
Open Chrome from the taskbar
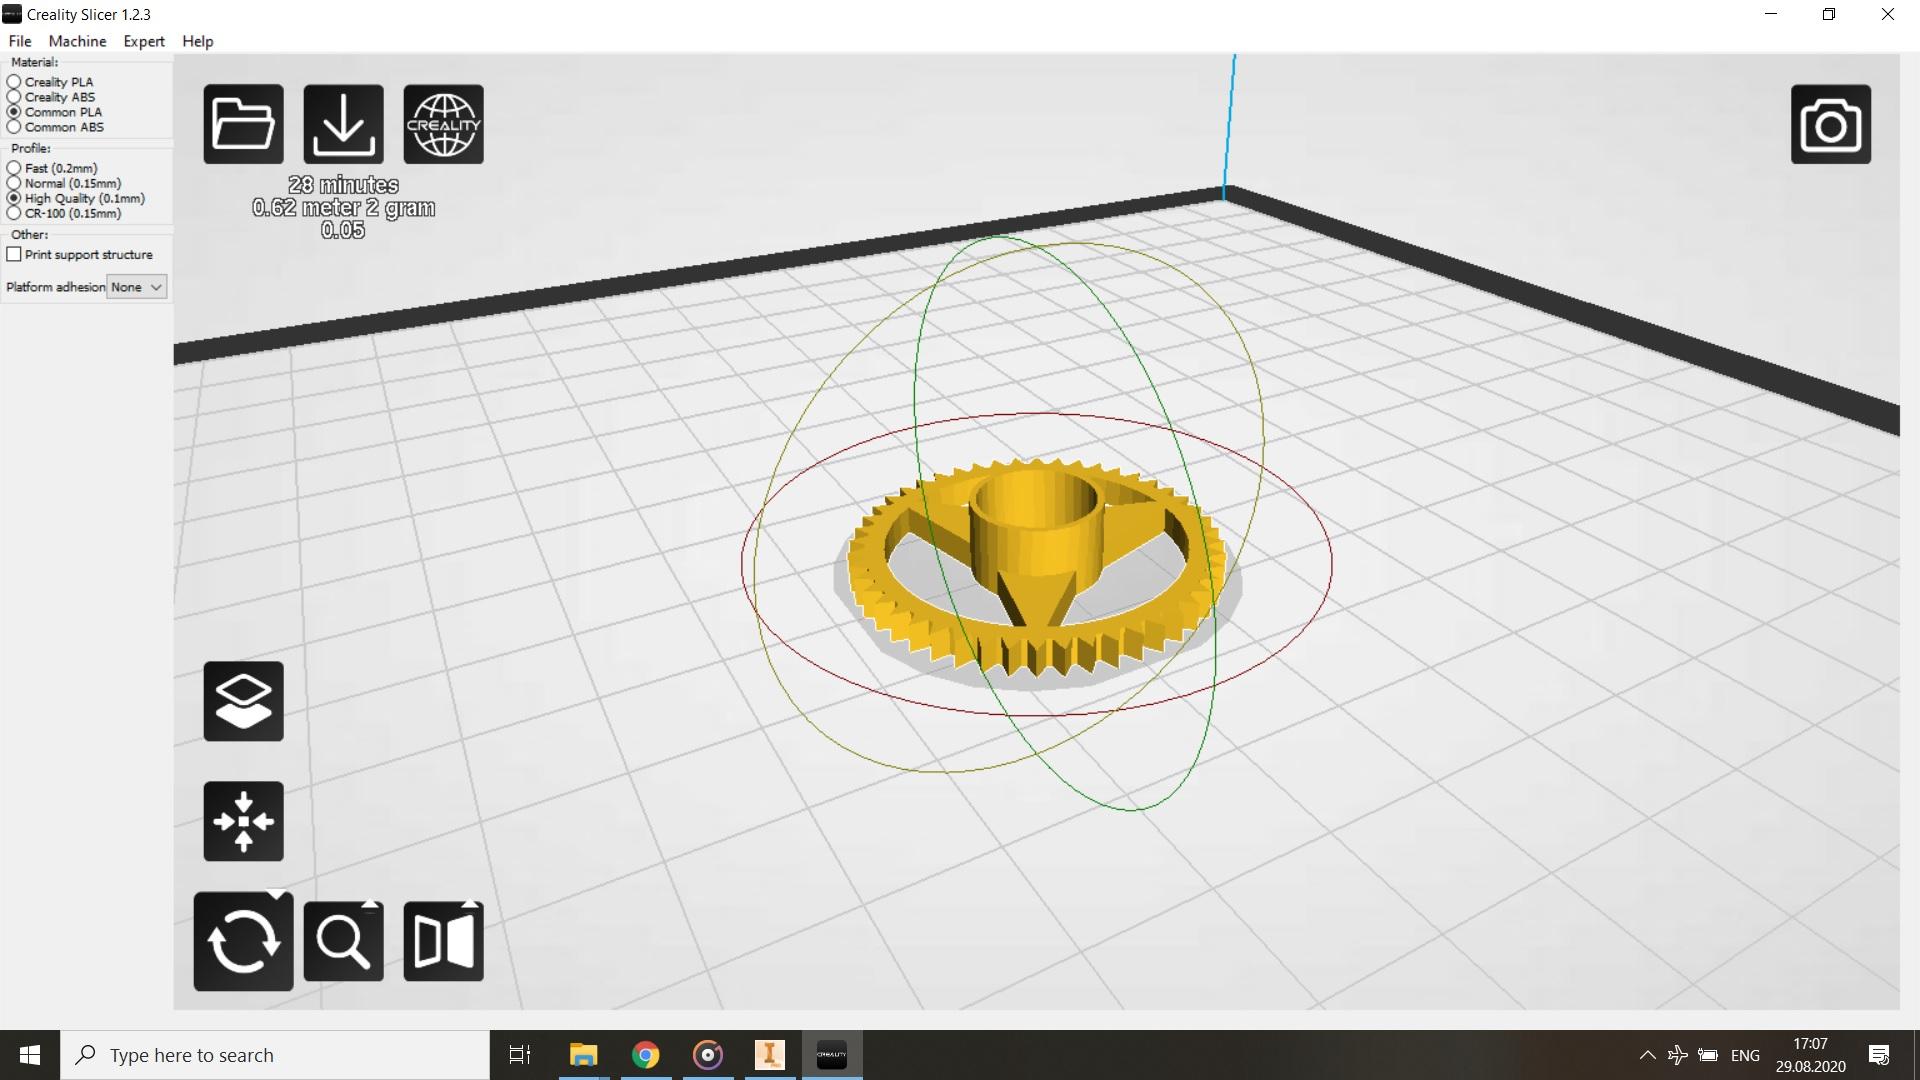pyautogui.click(x=646, y=1055)
